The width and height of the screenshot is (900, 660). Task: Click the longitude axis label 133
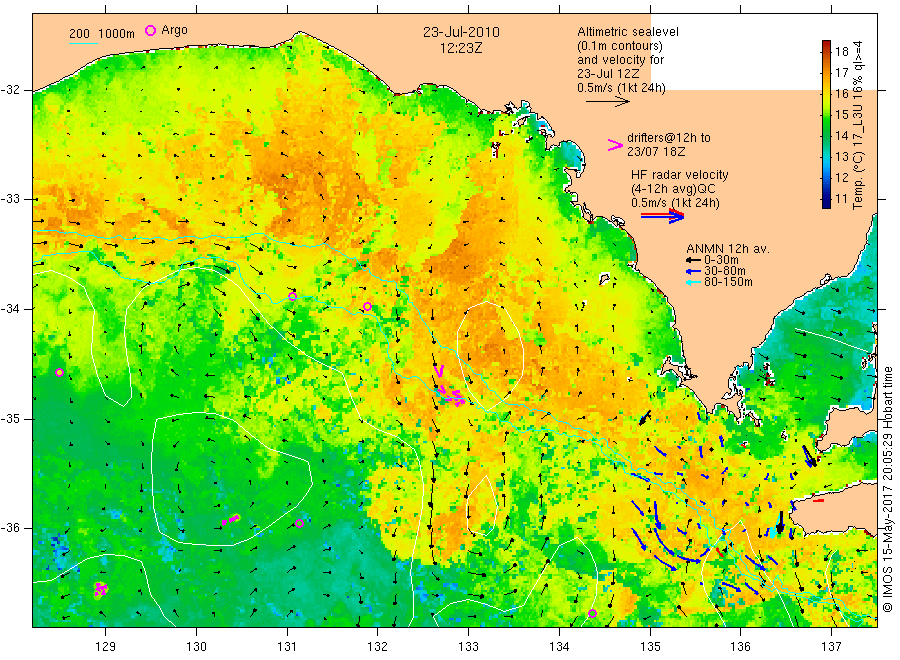(x=468, y=647)
